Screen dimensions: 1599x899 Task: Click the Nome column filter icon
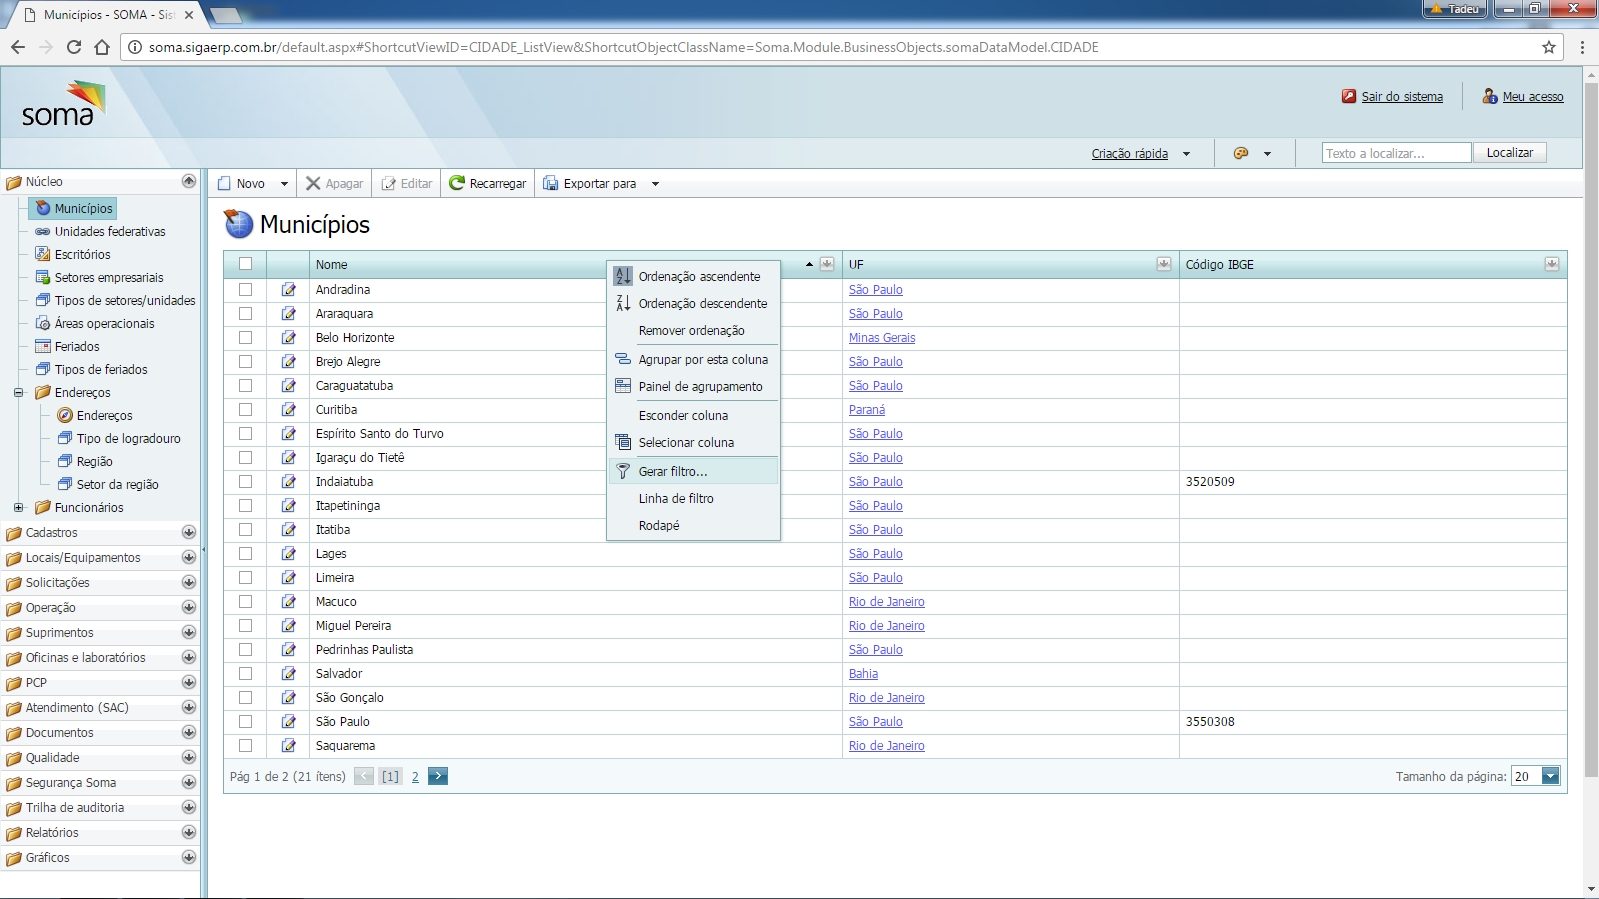click(x=827, y=264)
